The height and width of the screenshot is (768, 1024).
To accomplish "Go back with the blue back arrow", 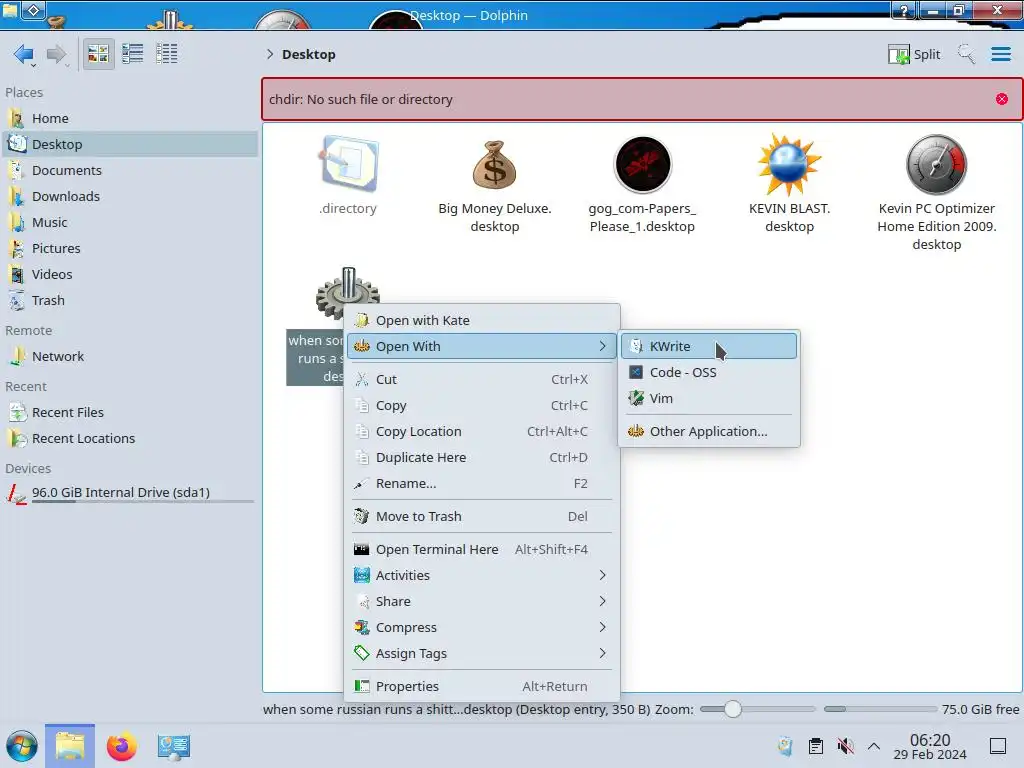I will [24, 54].
